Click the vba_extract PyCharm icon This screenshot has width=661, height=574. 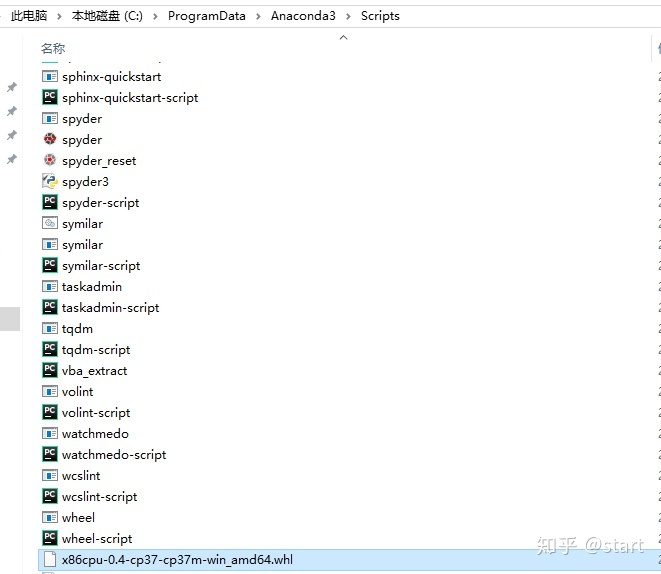click(50, 370)
